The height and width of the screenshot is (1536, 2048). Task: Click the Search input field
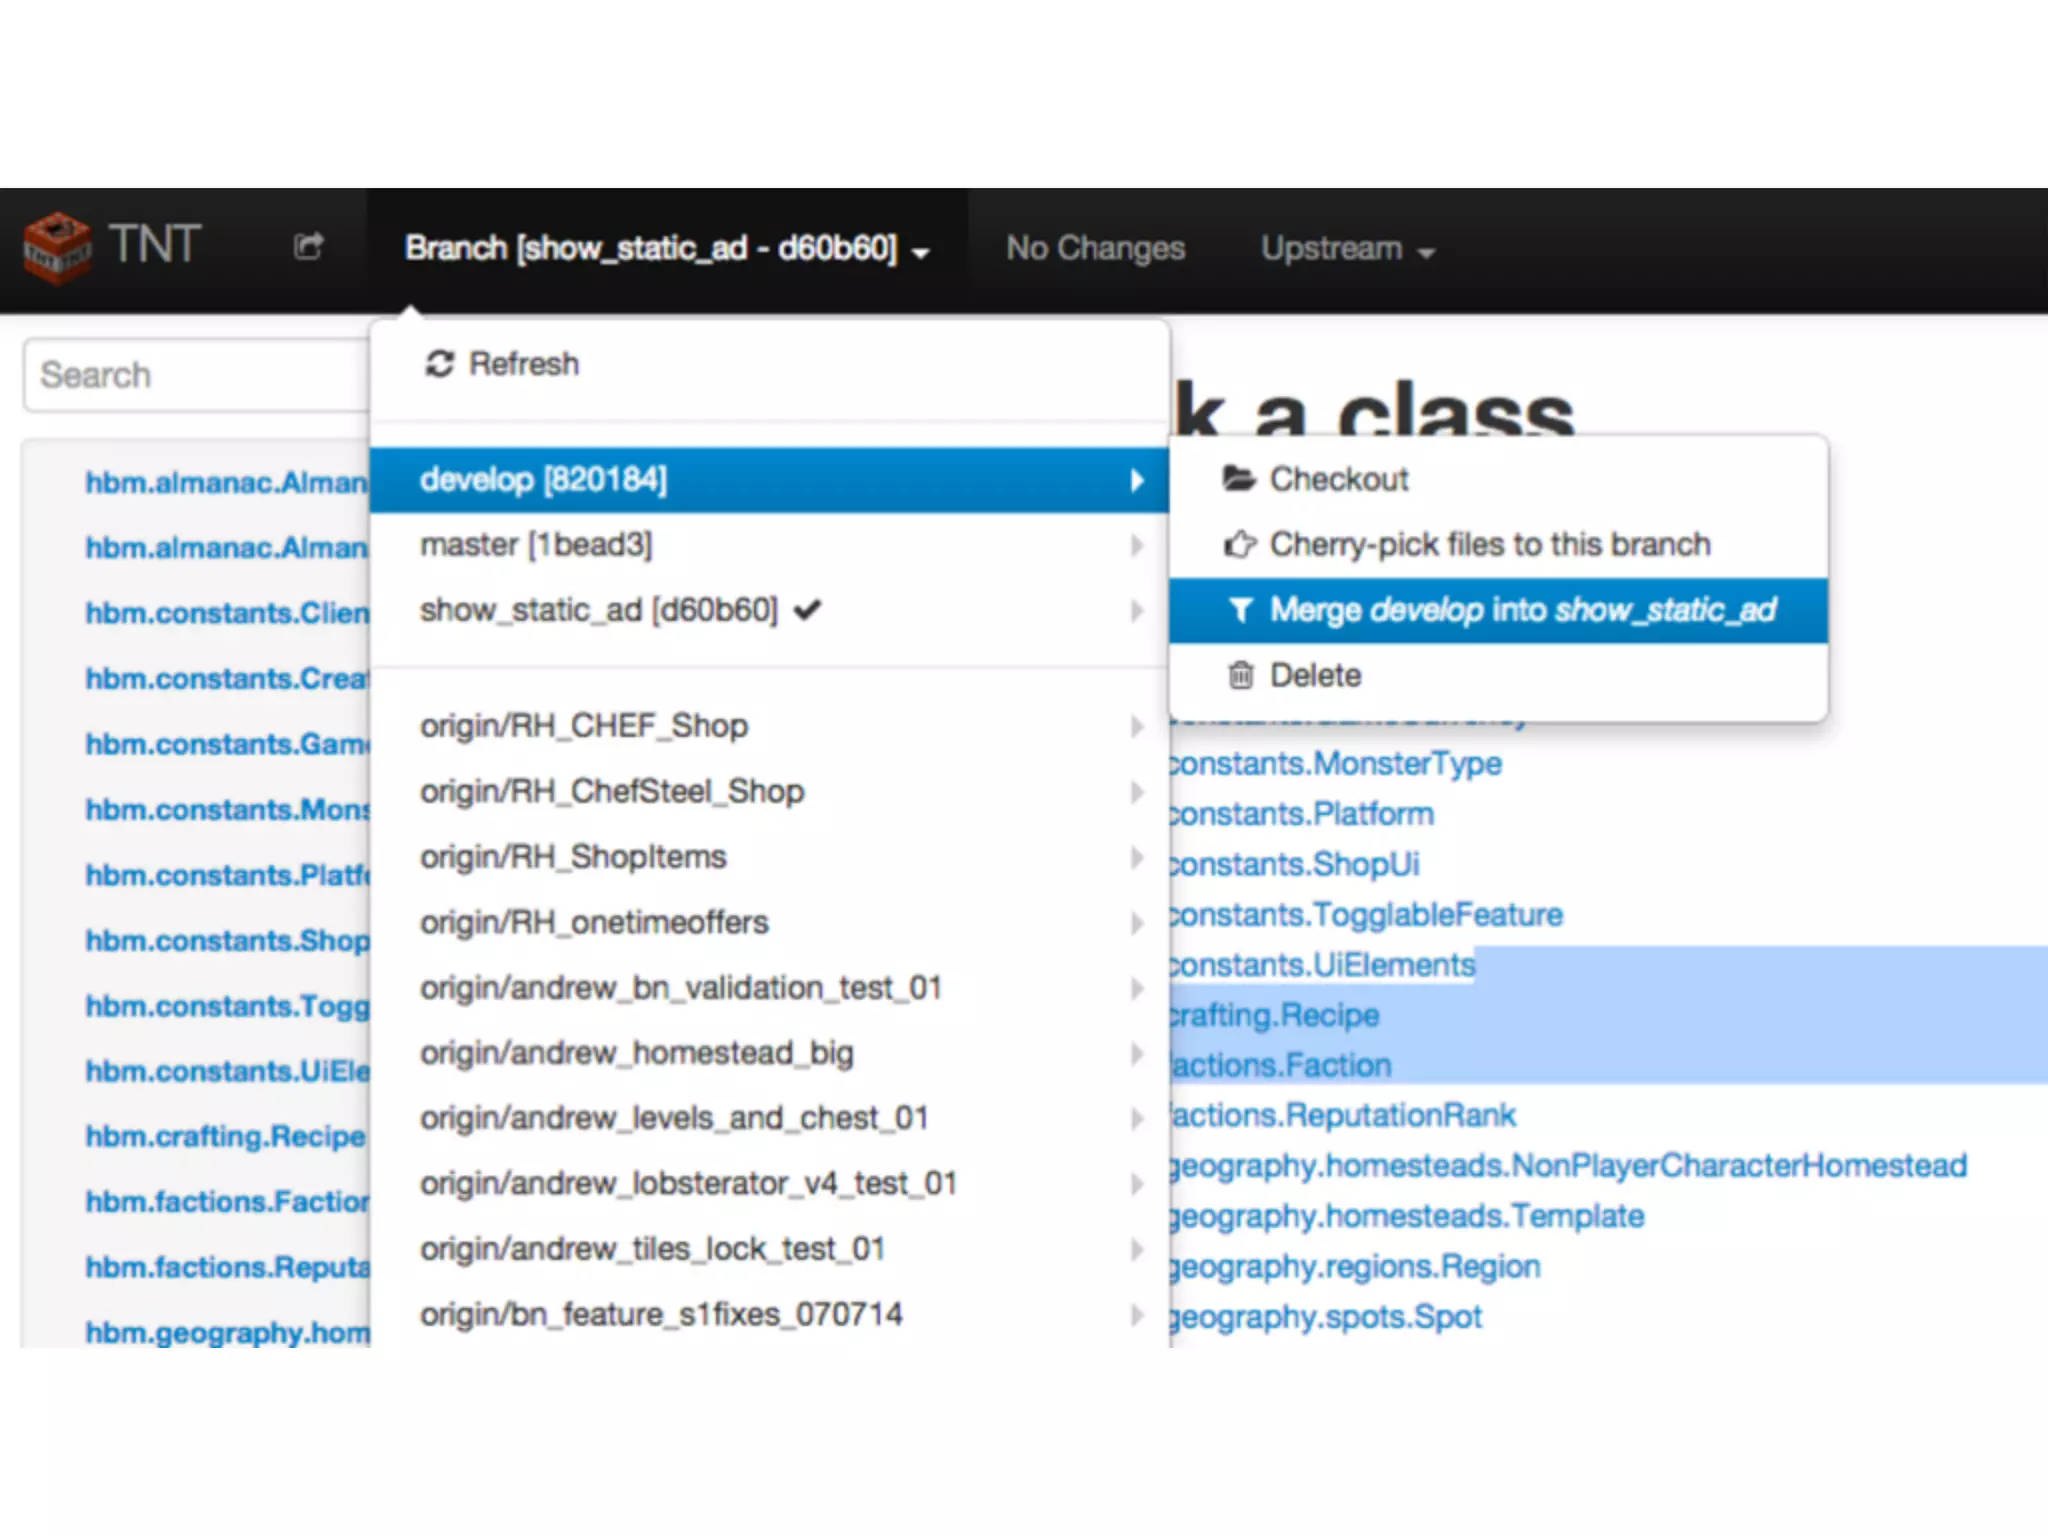coord(197,375)
